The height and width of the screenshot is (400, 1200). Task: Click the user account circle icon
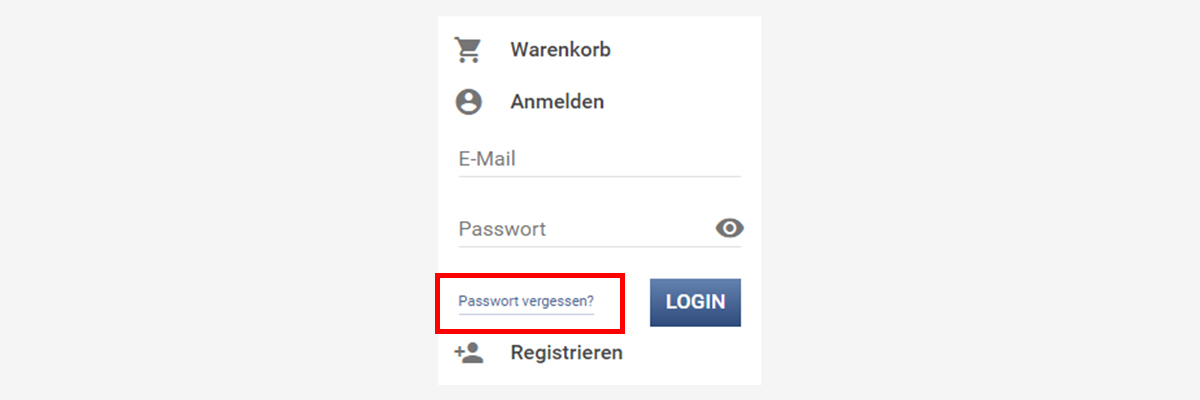point(468,102)
